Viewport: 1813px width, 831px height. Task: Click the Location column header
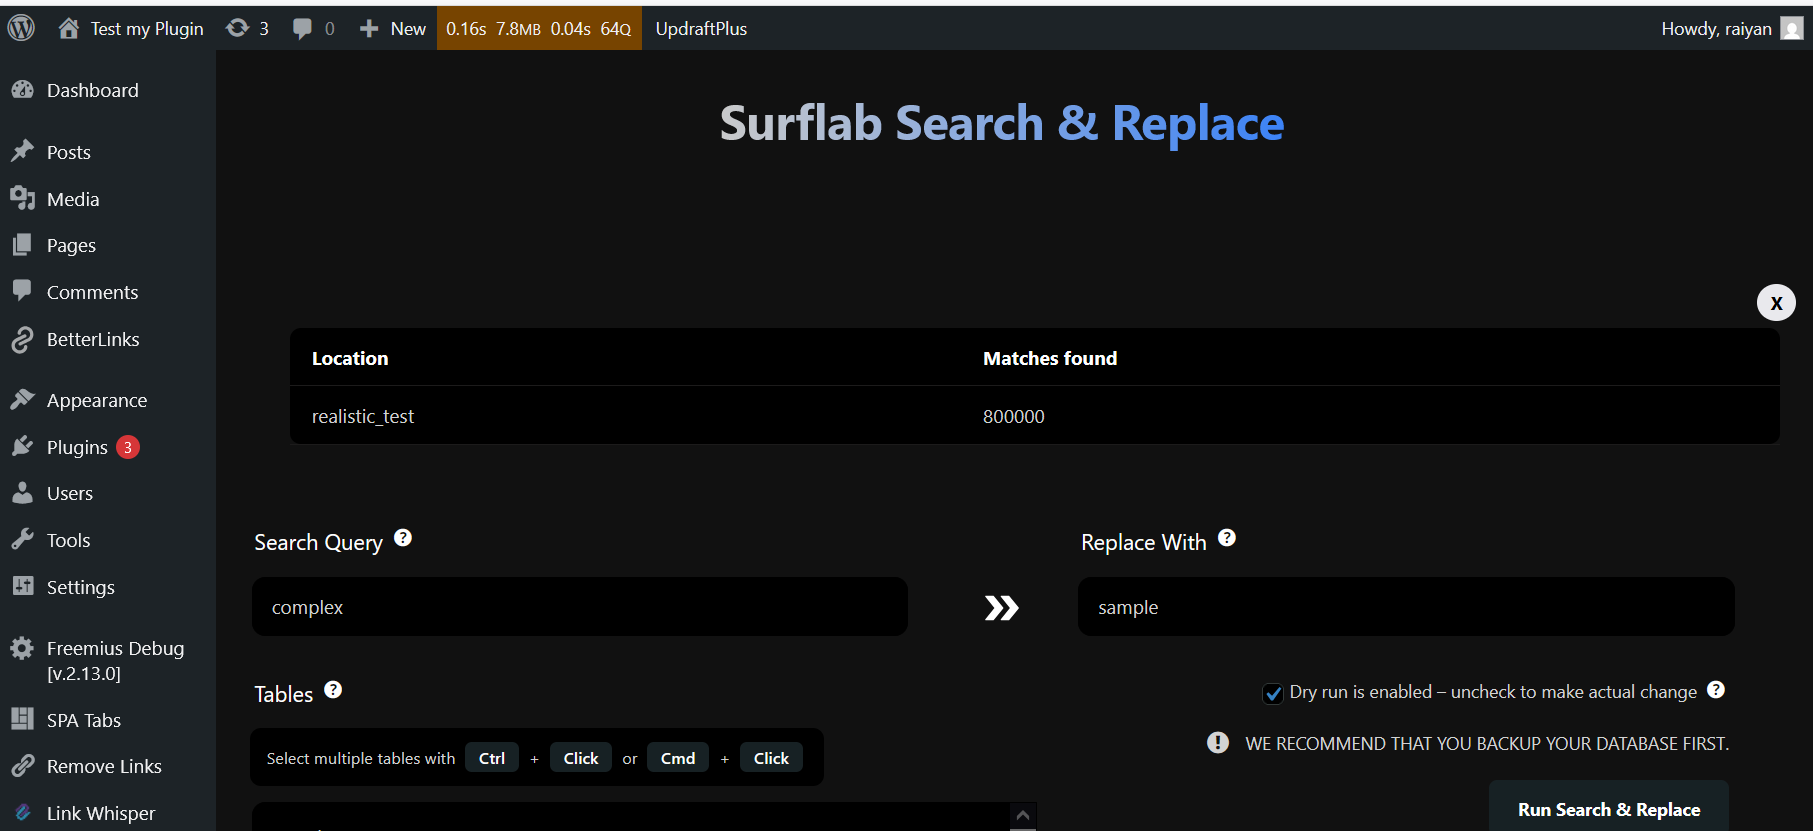point(350,358)
